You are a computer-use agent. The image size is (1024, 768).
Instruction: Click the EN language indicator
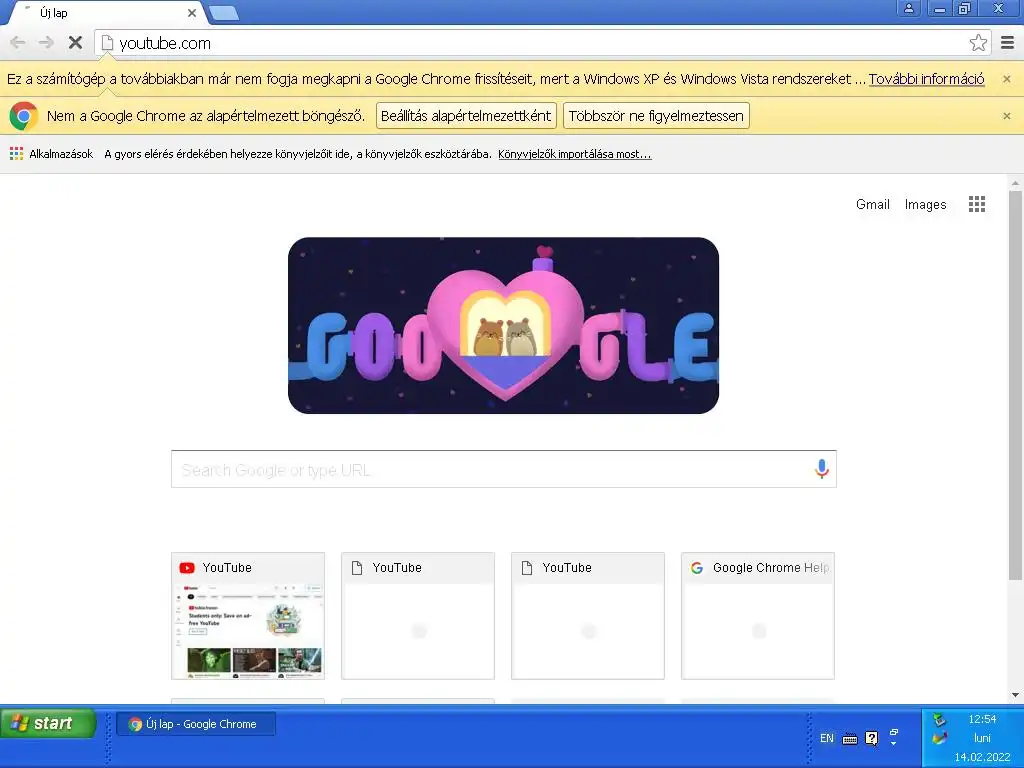(827, 738)
